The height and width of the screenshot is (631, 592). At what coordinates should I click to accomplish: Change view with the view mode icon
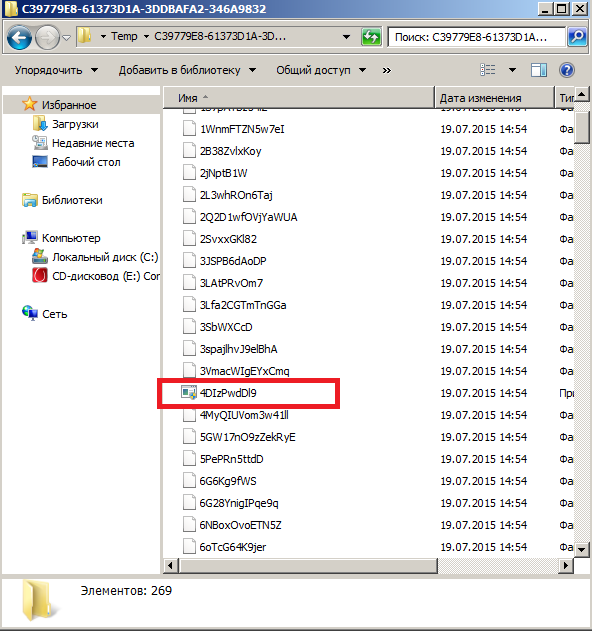(x=488, y=70)
